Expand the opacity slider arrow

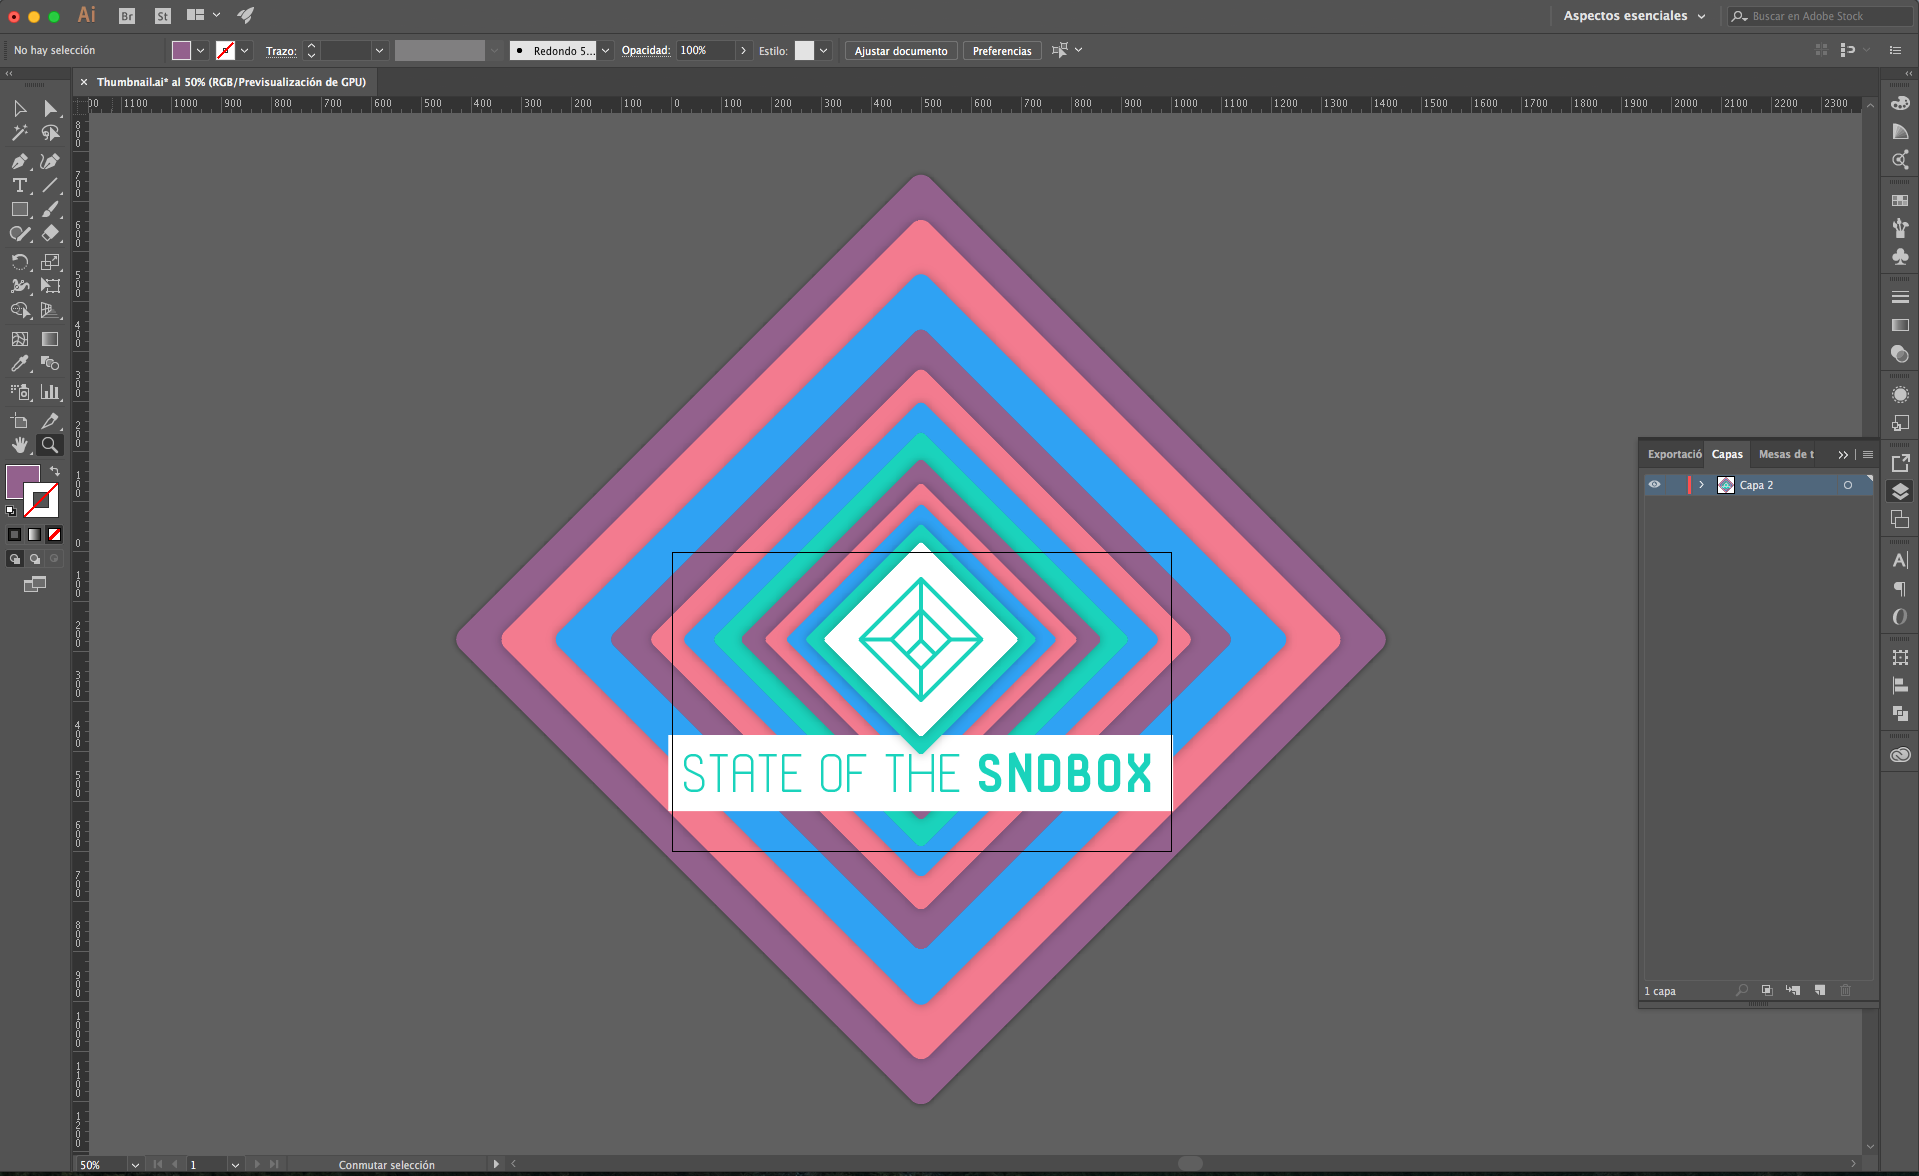743,50
